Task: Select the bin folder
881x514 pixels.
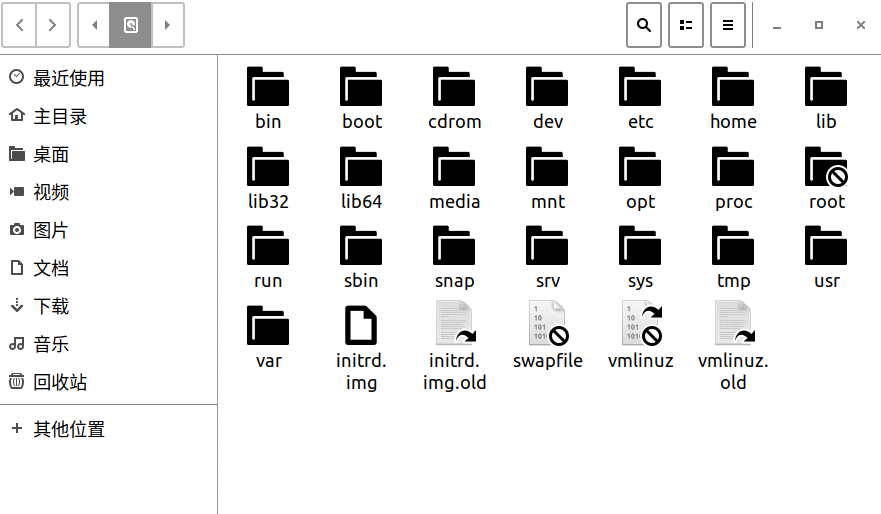Action: pyautogui.click(x=268, y=98)
